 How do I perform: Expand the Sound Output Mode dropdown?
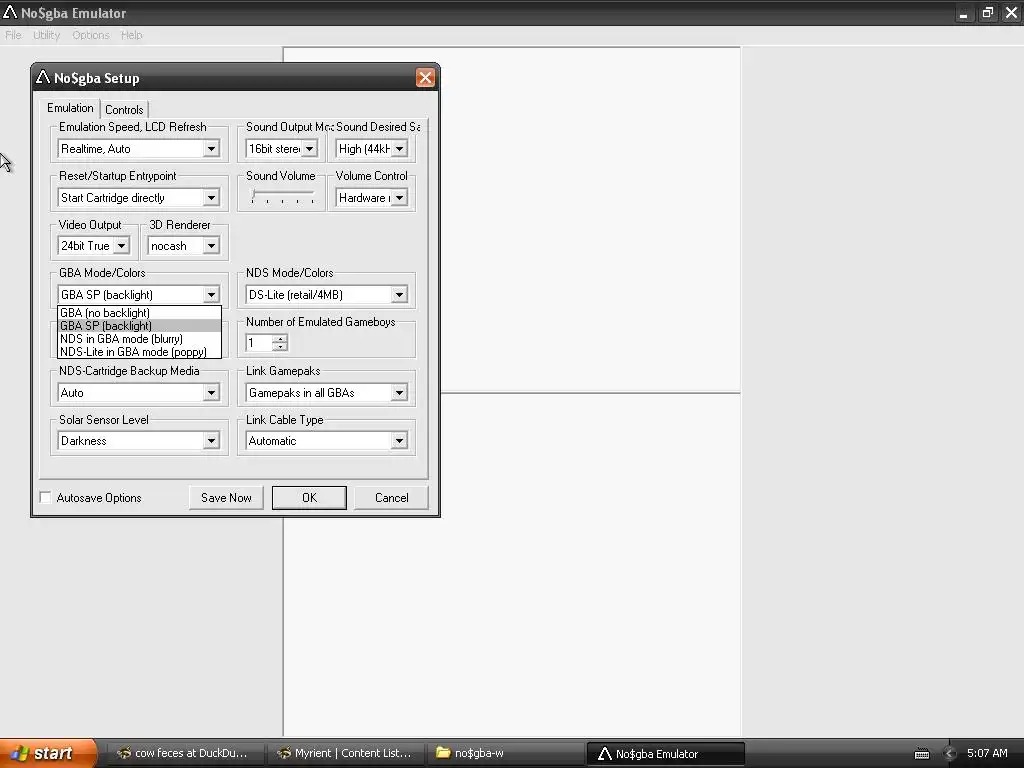click(x=310, y=149)
